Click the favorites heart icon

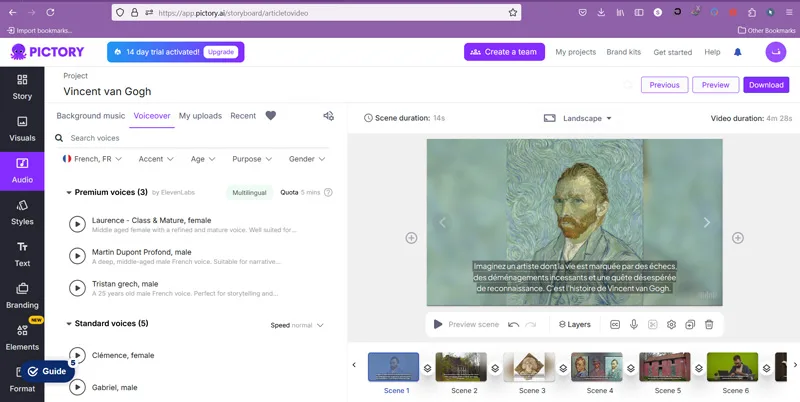tap(270, 116)
